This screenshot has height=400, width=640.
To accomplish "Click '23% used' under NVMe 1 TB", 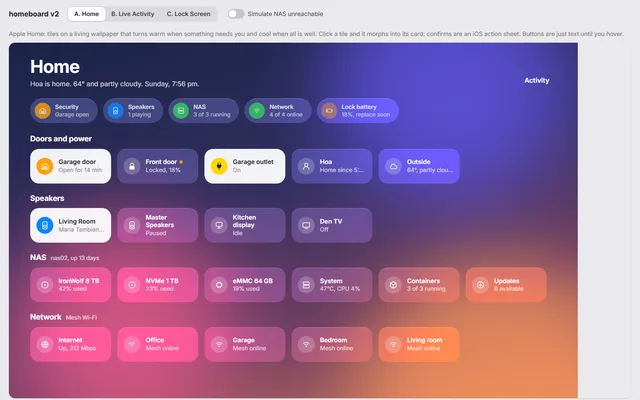I will [160, 289].
